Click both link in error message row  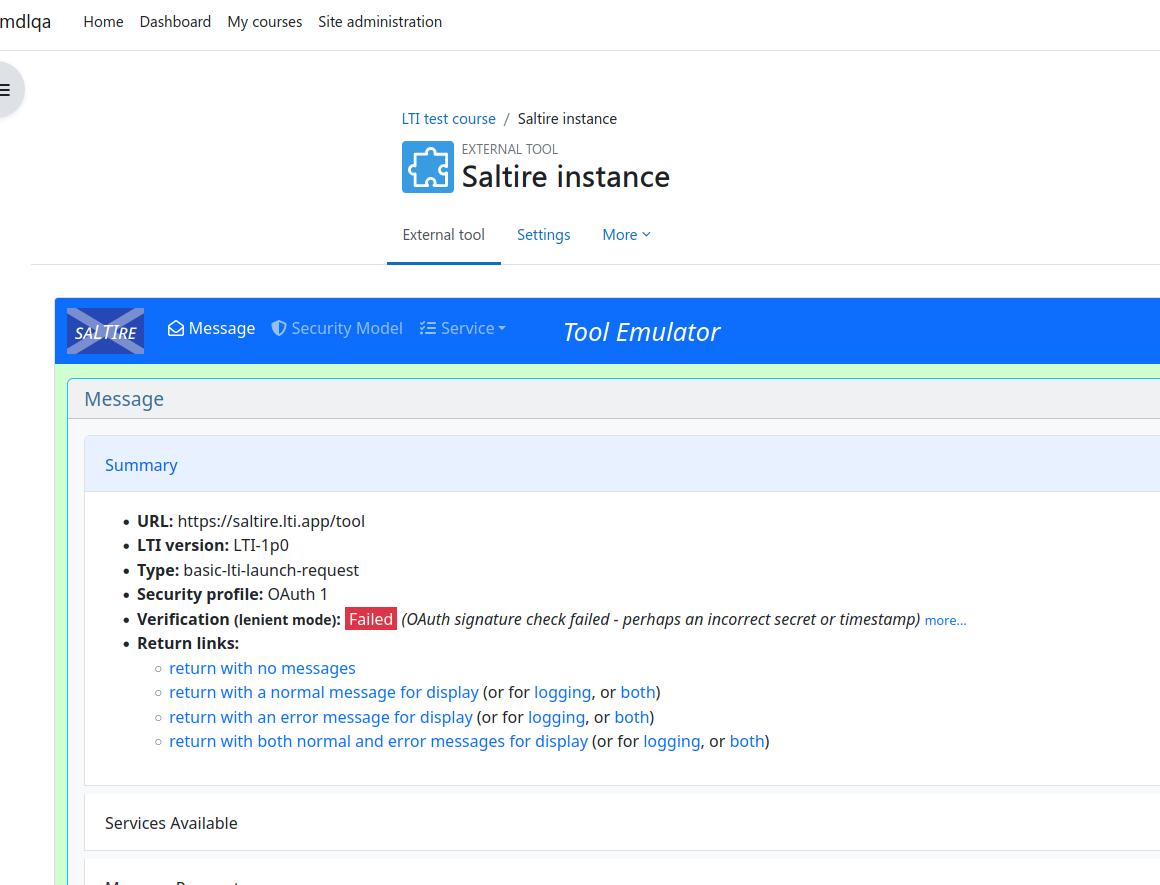click(x=632, y=717)
